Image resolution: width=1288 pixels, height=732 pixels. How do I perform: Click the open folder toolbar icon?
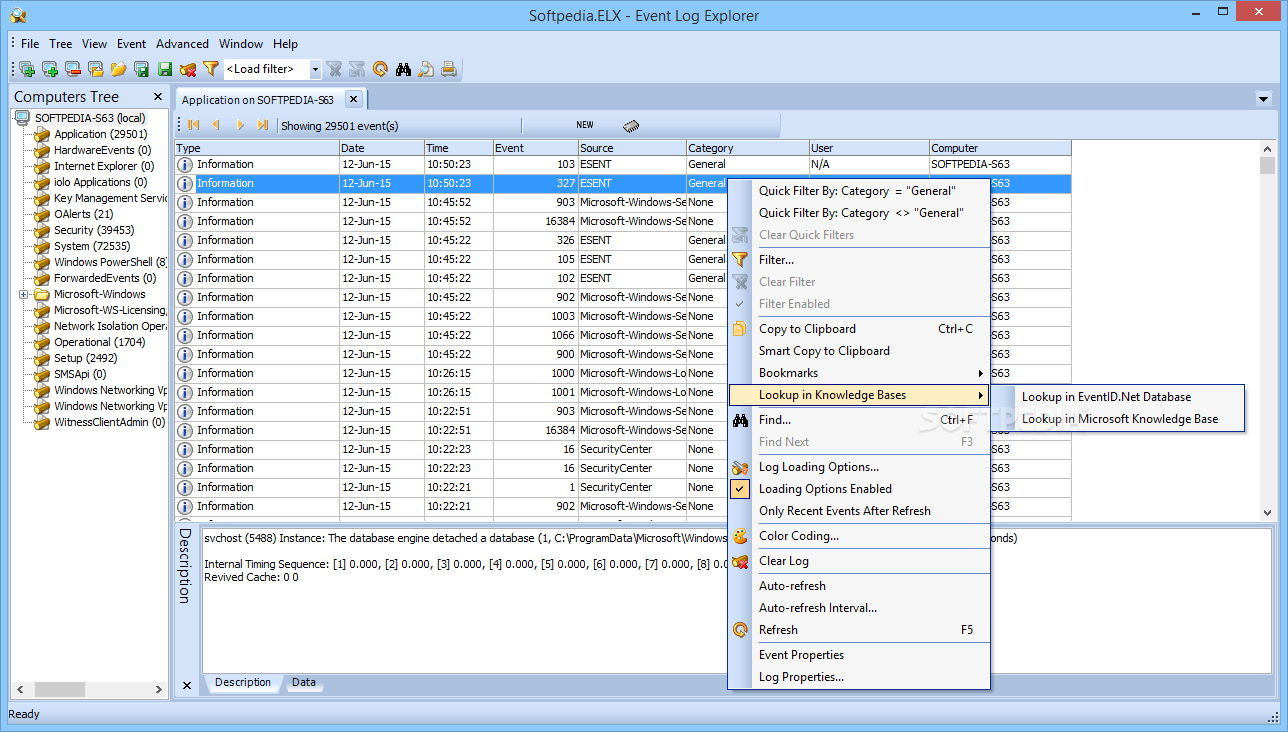[118, 69]
